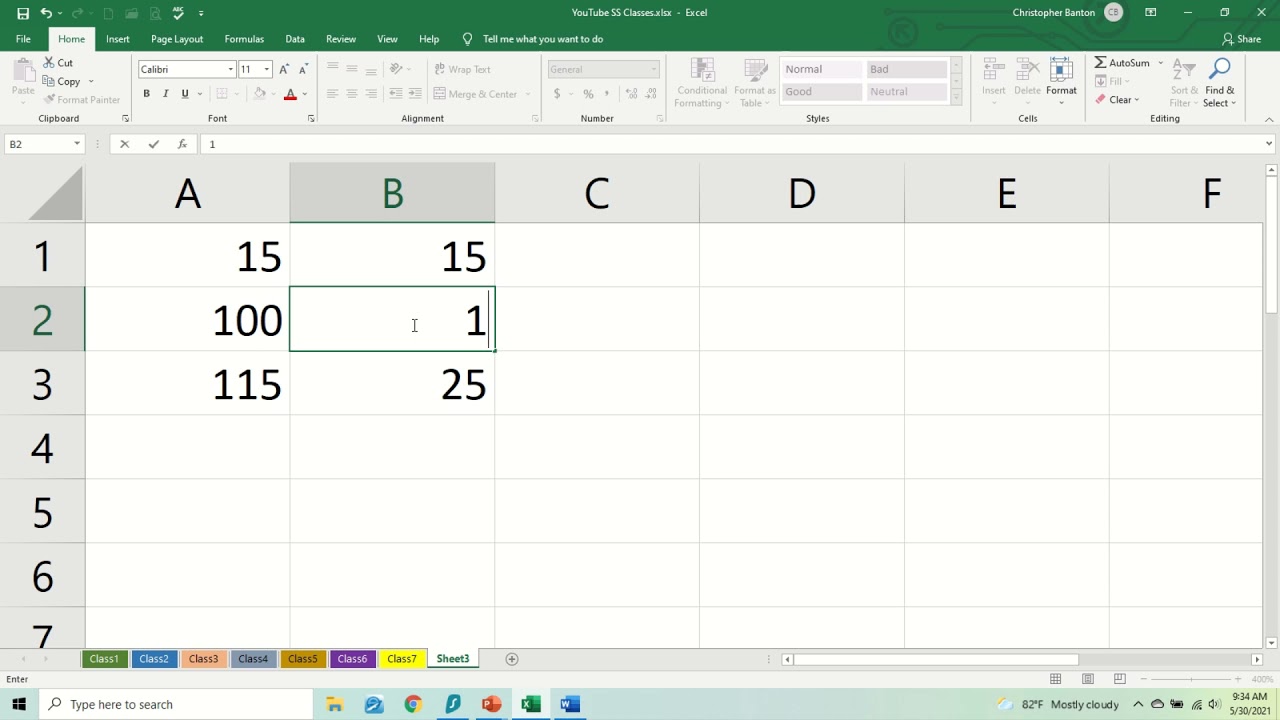Toggle Bold formatting
Screen dimensions: 1280x720
pos(146,94)
